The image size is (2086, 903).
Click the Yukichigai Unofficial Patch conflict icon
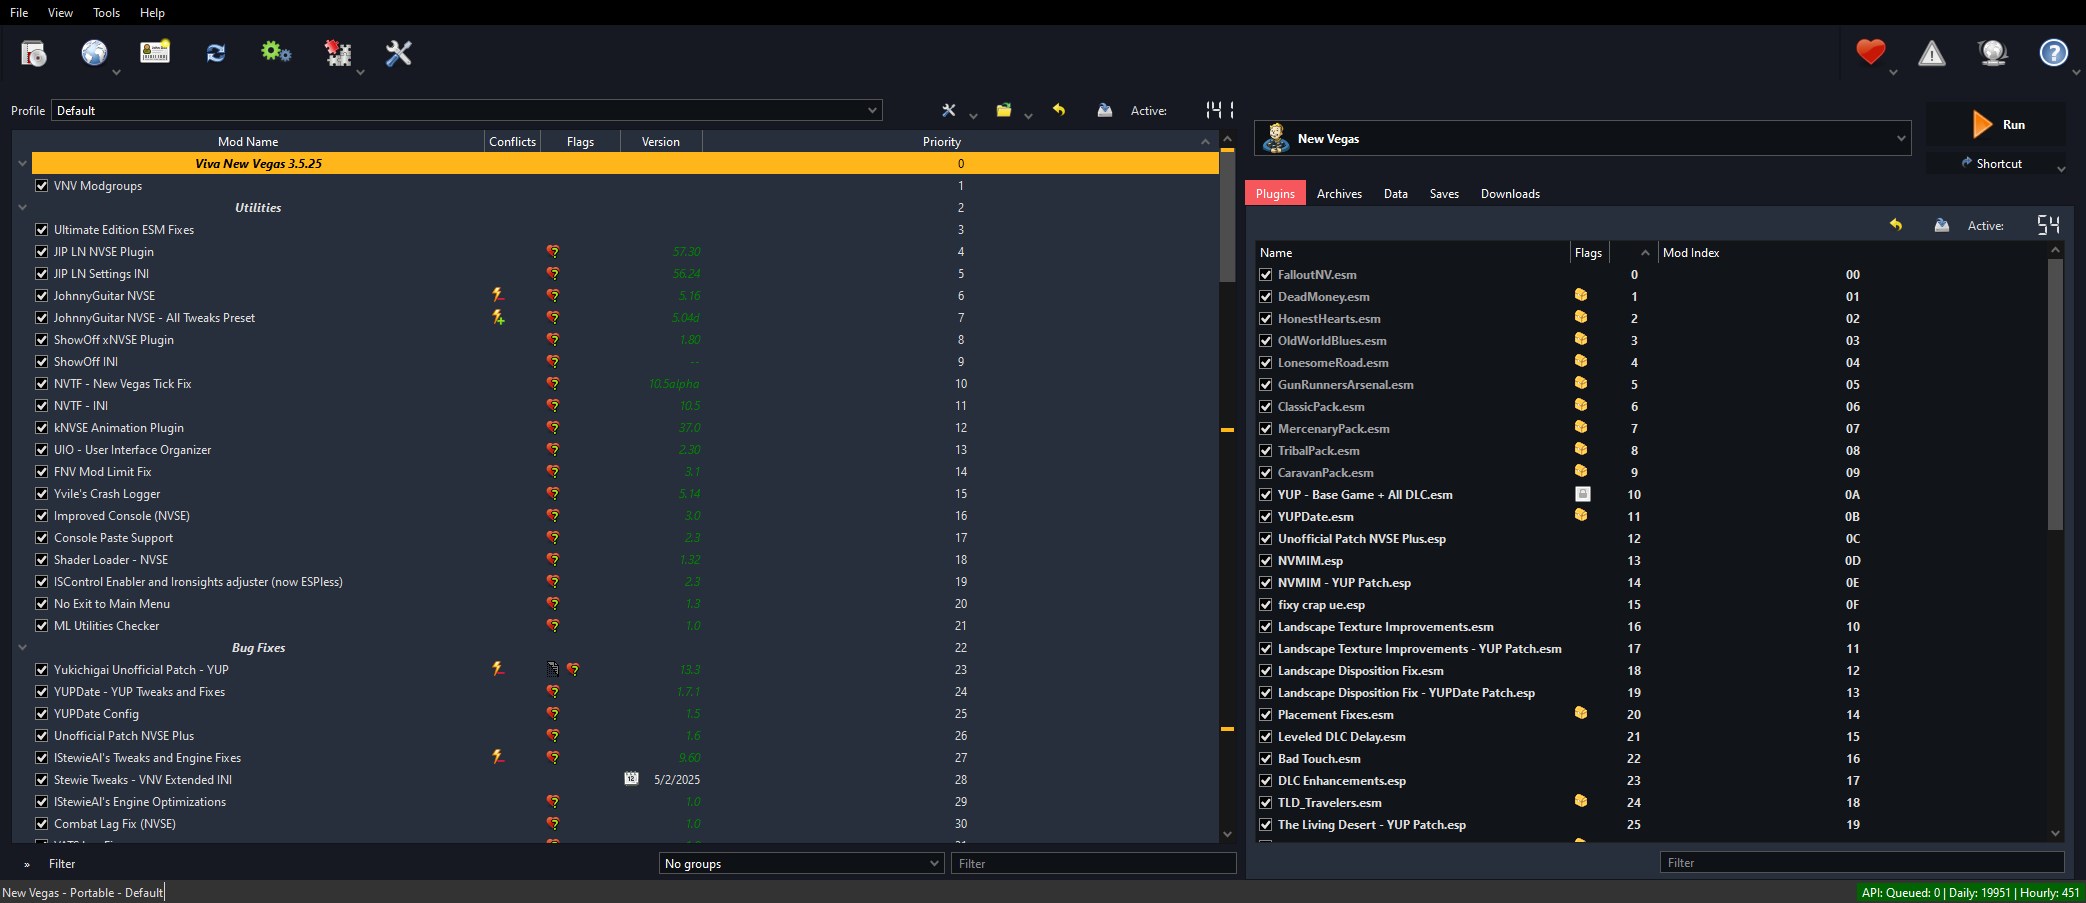point(498,669)
